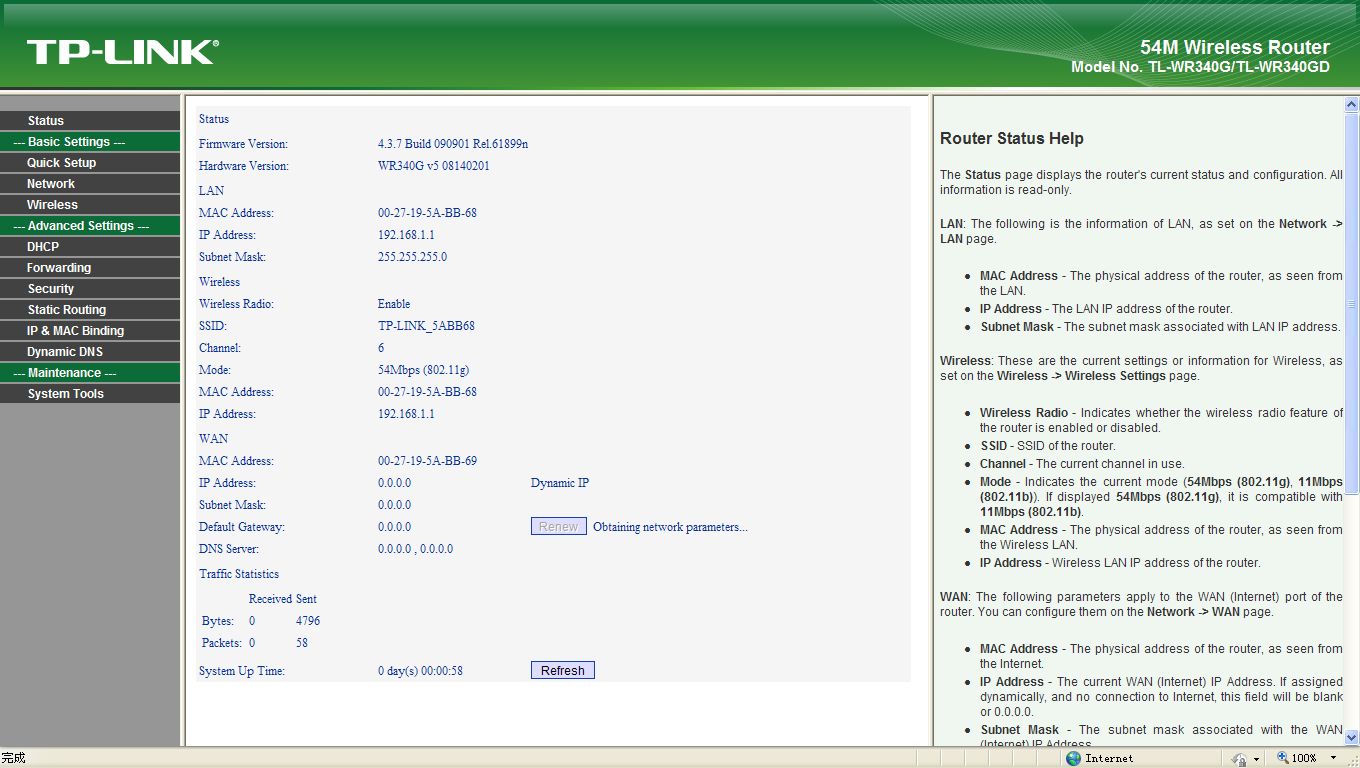This screenshot has height=768, width=1360.
Task: Open the Security menu item
Action: tap(90, 288)
